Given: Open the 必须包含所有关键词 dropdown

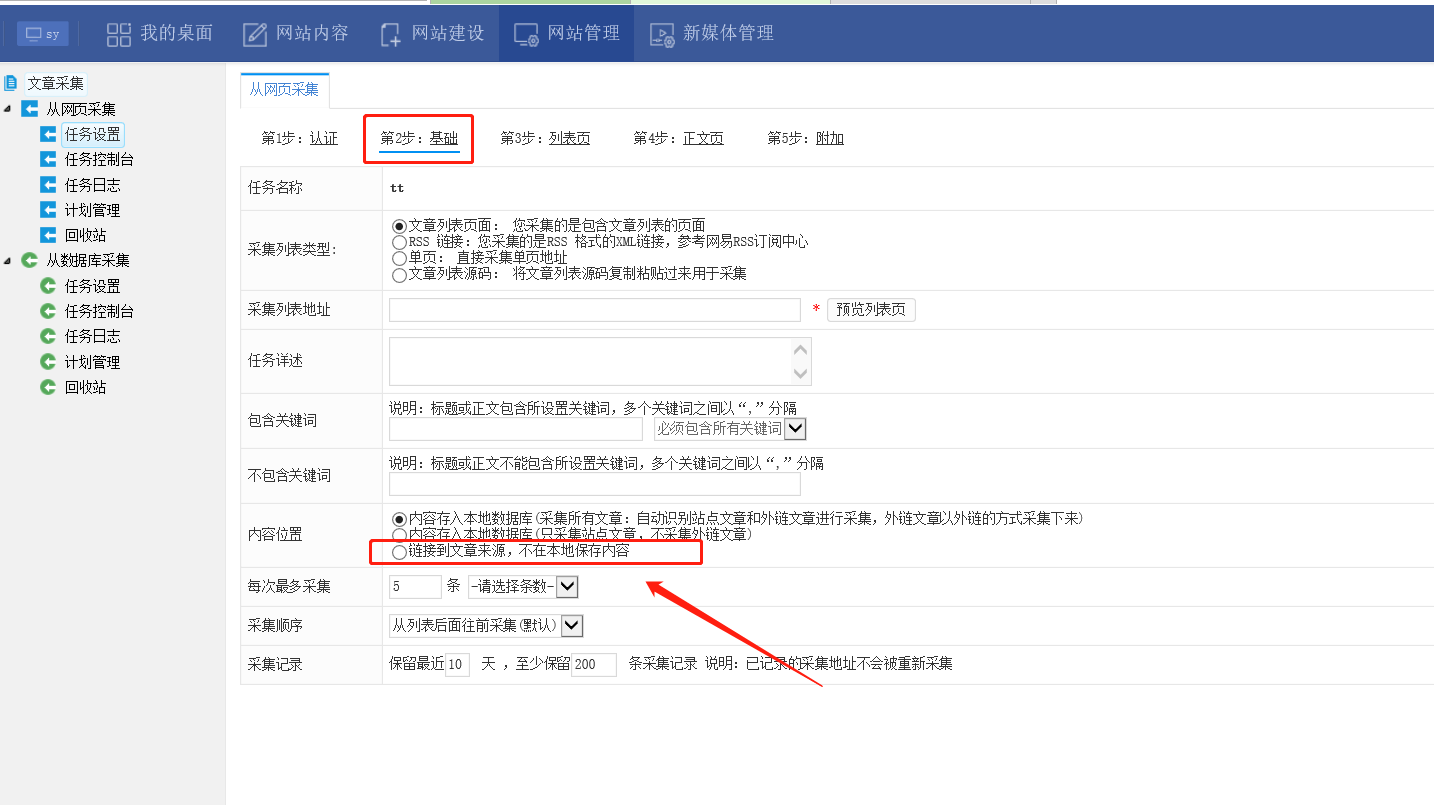Looking at the screenshot, I should click(795, 428).
